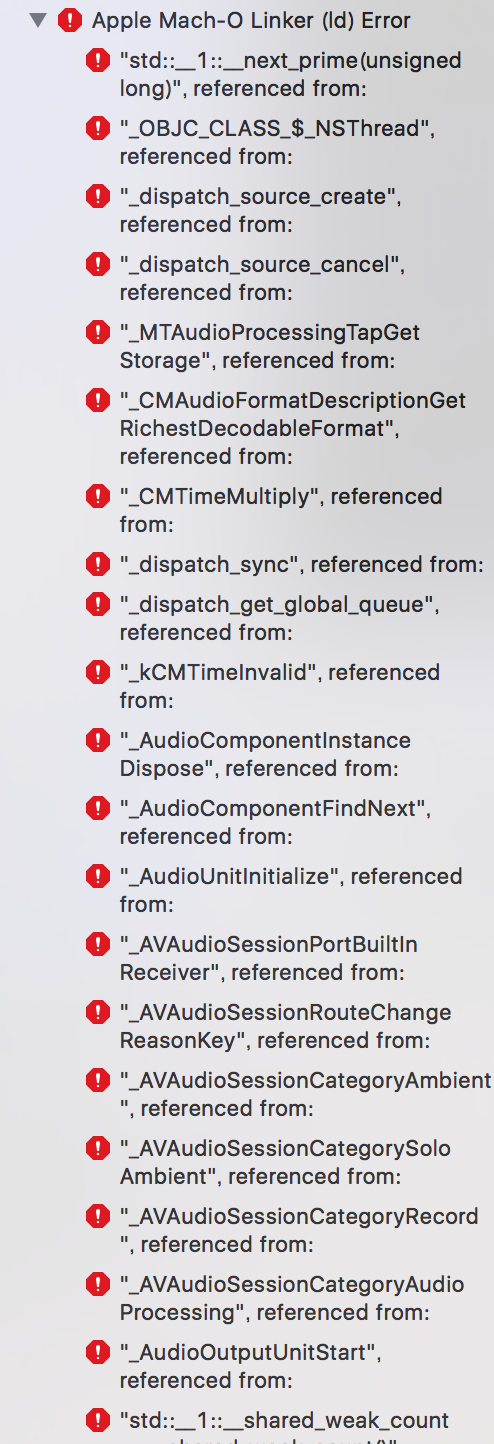Select the _dispatch_get_global_queue error row
494x1444 pixels.
290,618
